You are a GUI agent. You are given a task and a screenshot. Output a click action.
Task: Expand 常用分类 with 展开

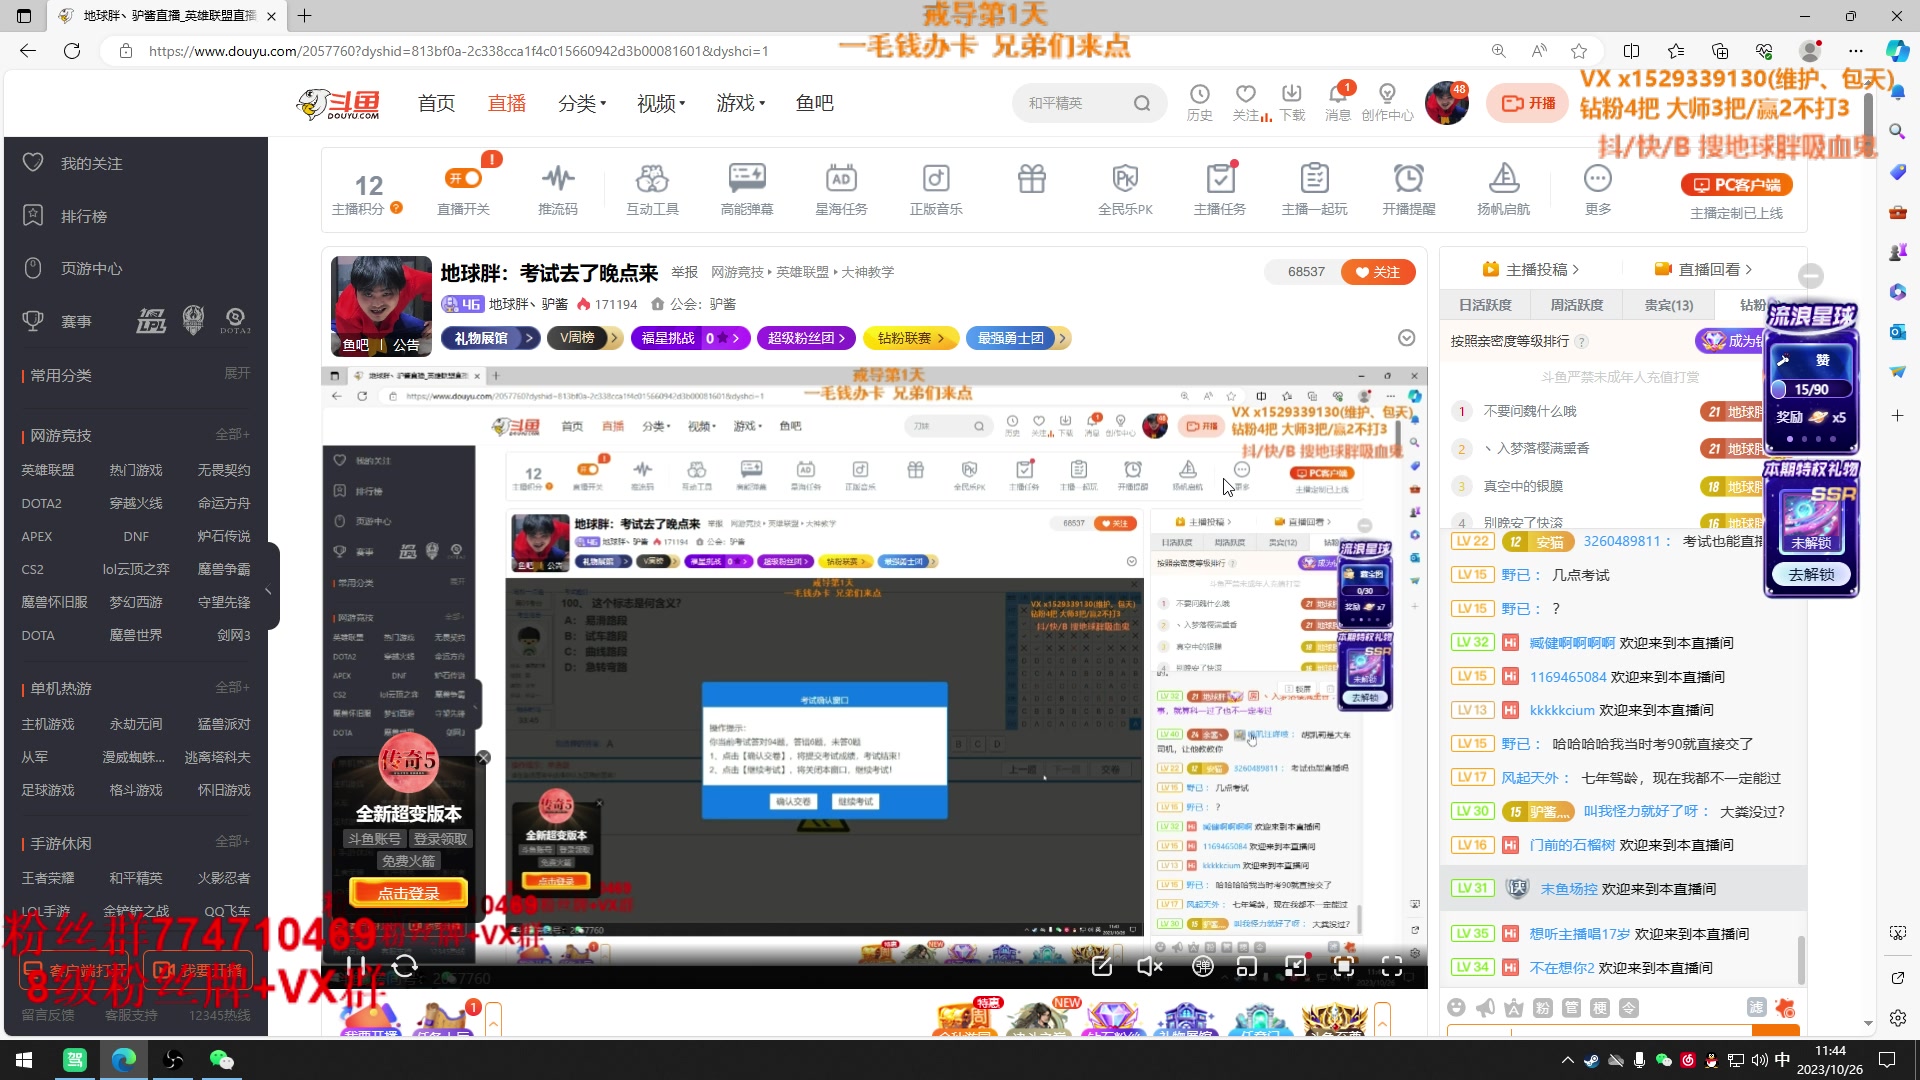click(237, 373)
